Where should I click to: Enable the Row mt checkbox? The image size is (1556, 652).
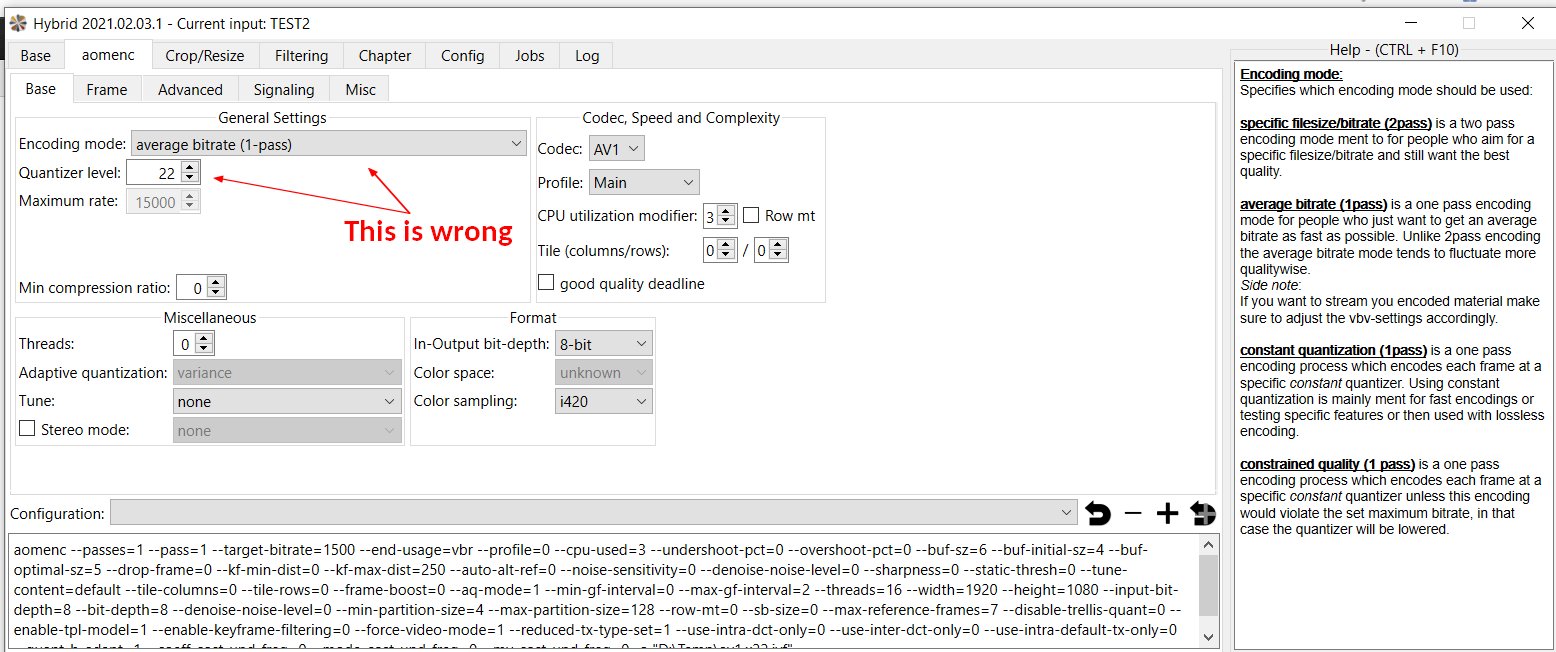tap(752, 215)
